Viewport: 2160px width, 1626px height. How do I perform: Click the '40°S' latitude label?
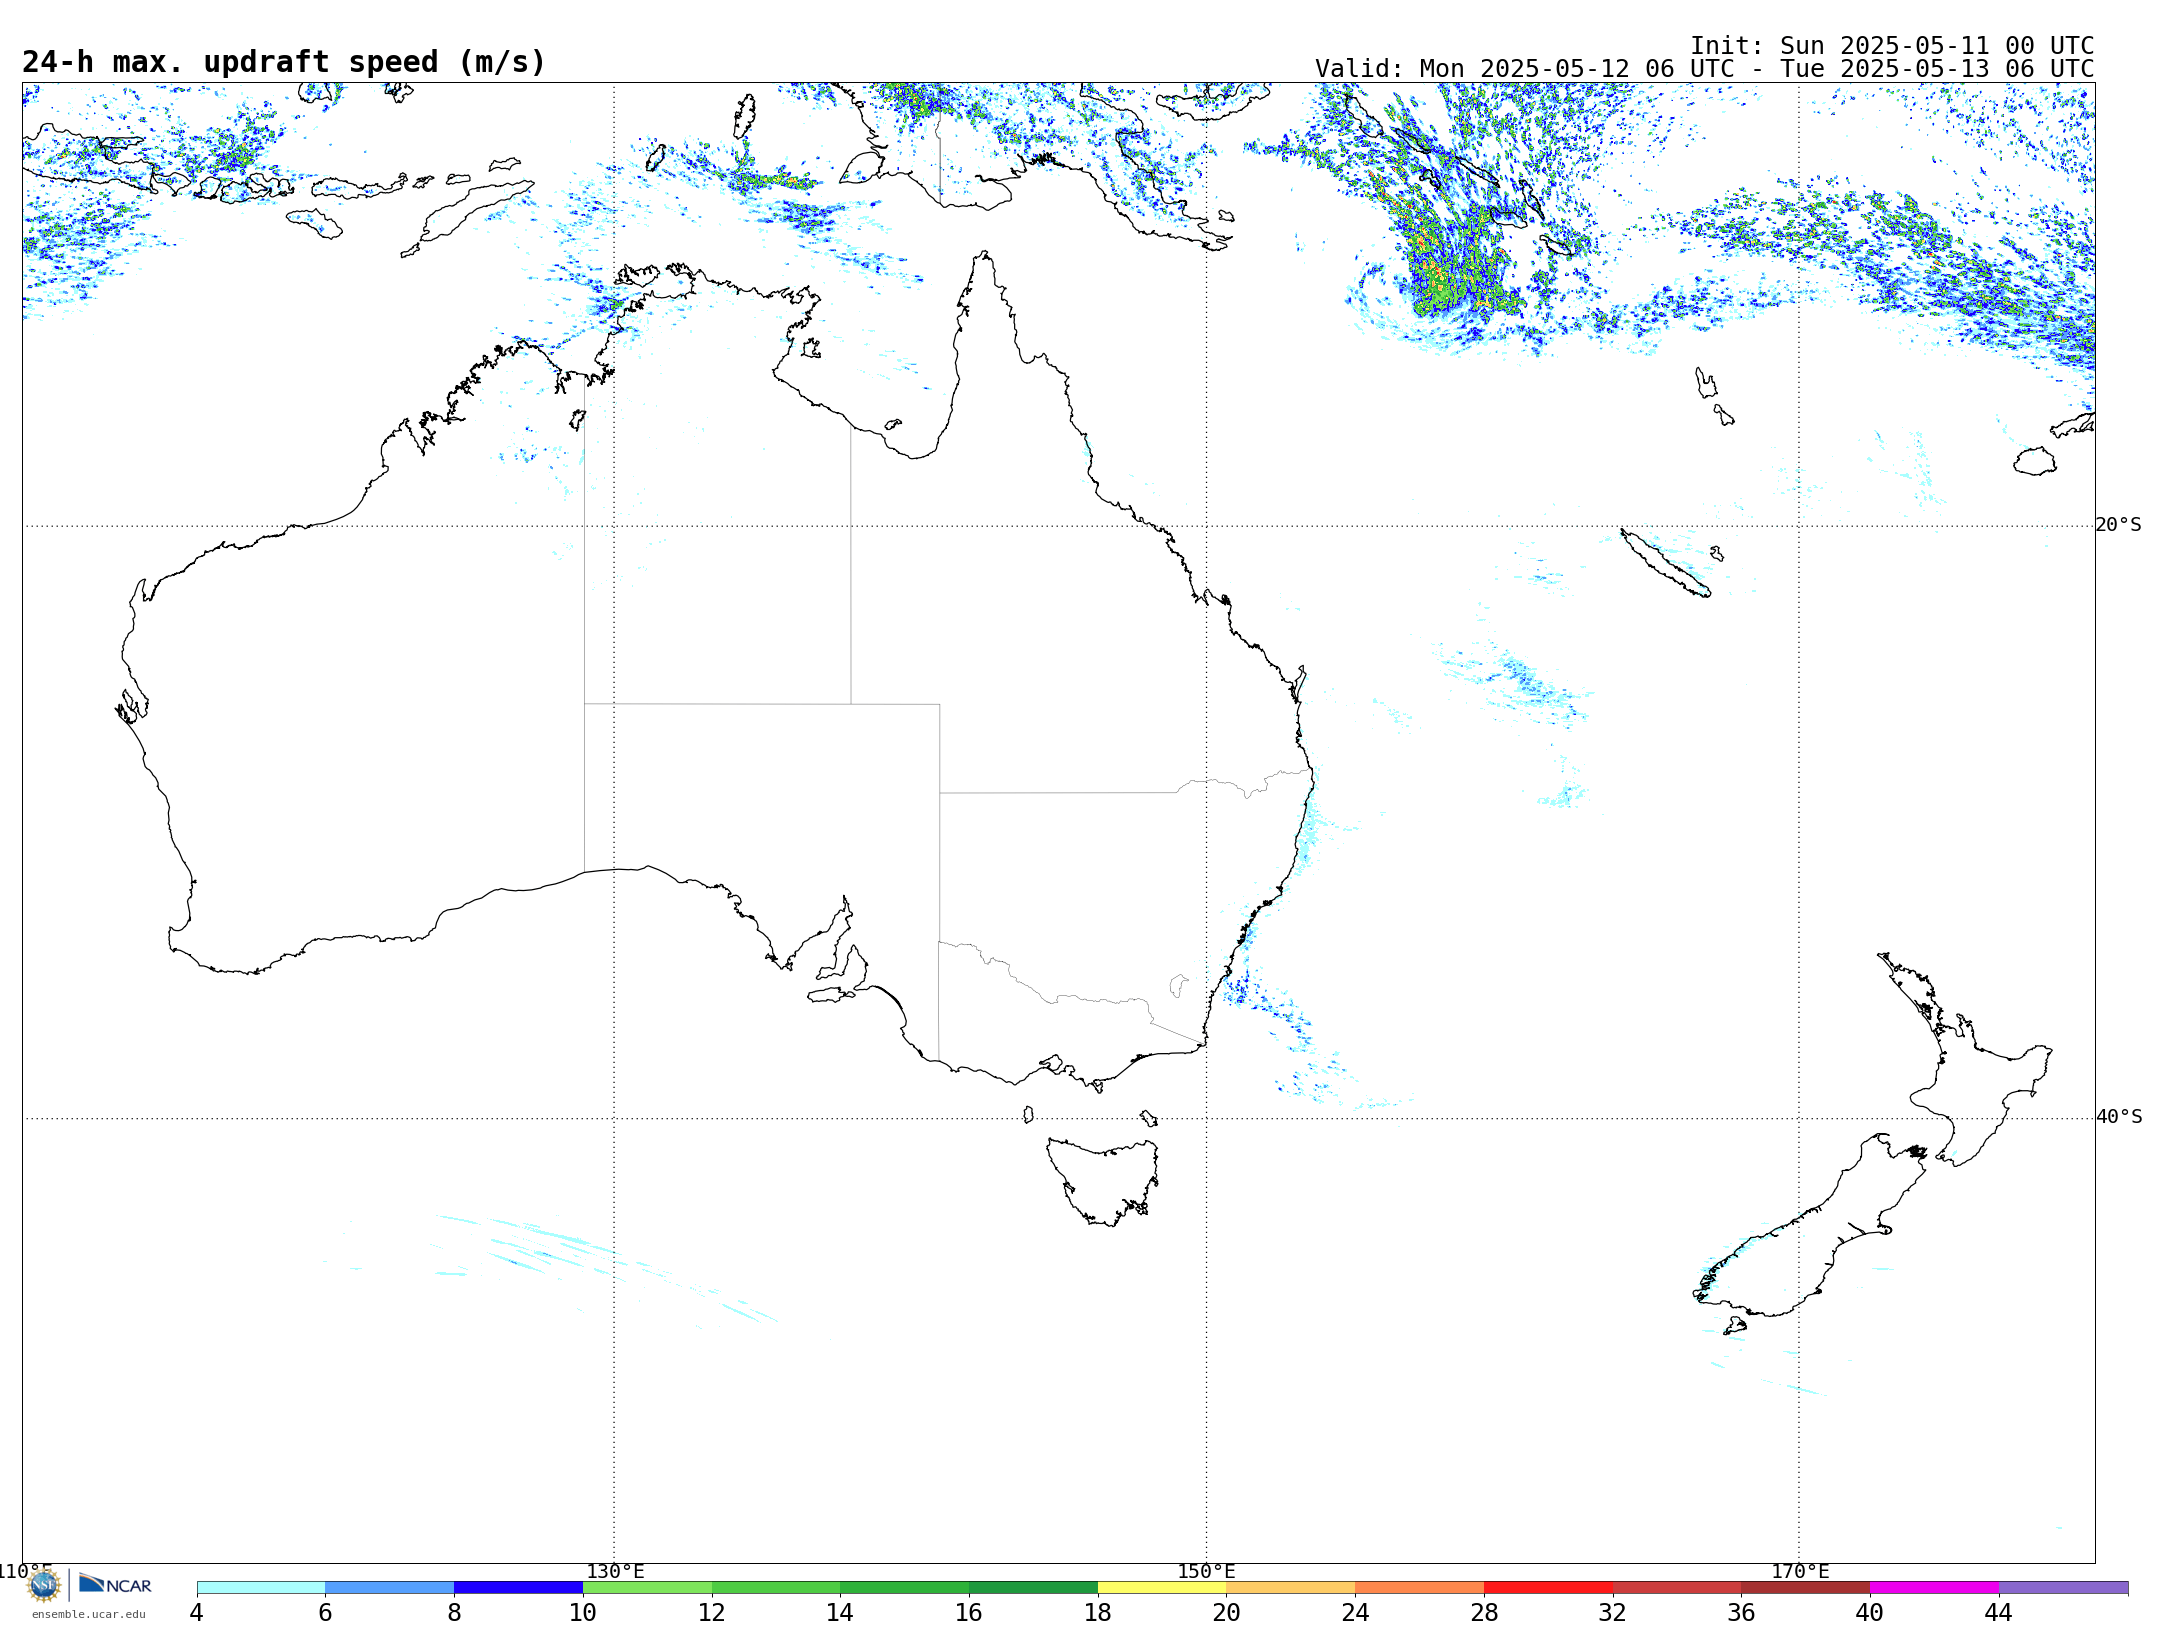(2119, 1117)
